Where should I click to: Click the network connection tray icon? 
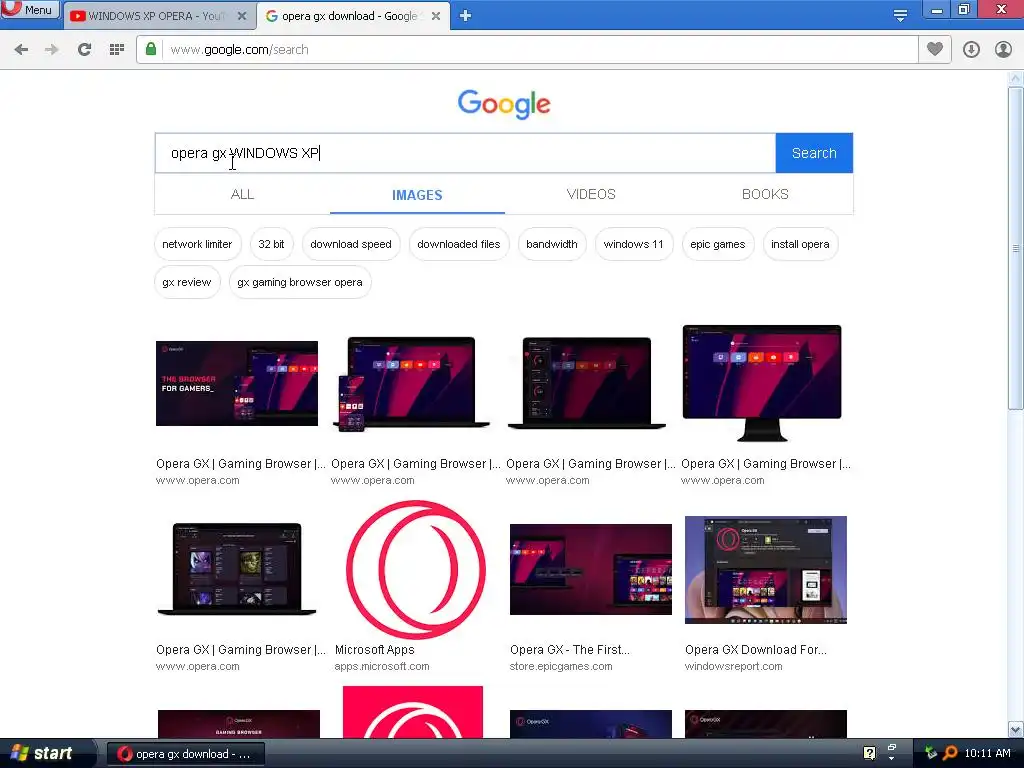pos(931,753)
